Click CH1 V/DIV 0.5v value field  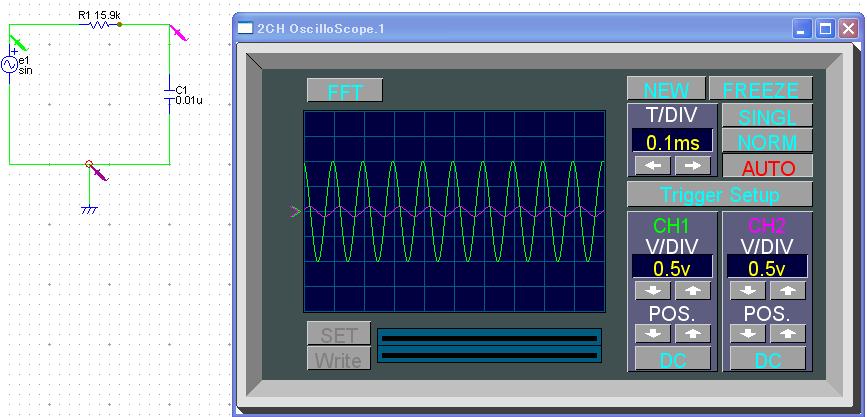pos(672,267)
